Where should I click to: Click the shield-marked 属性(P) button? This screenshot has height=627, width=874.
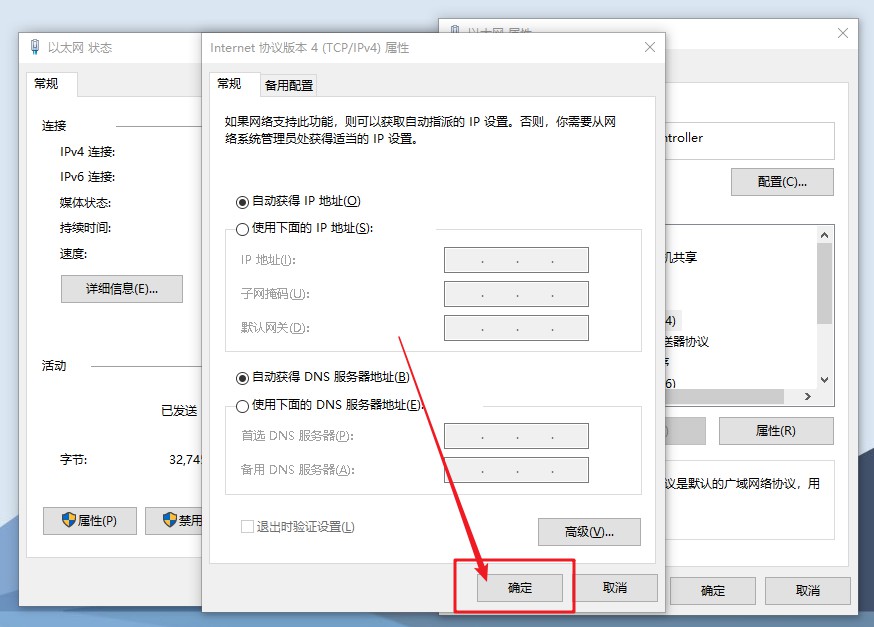coord(89,520)
